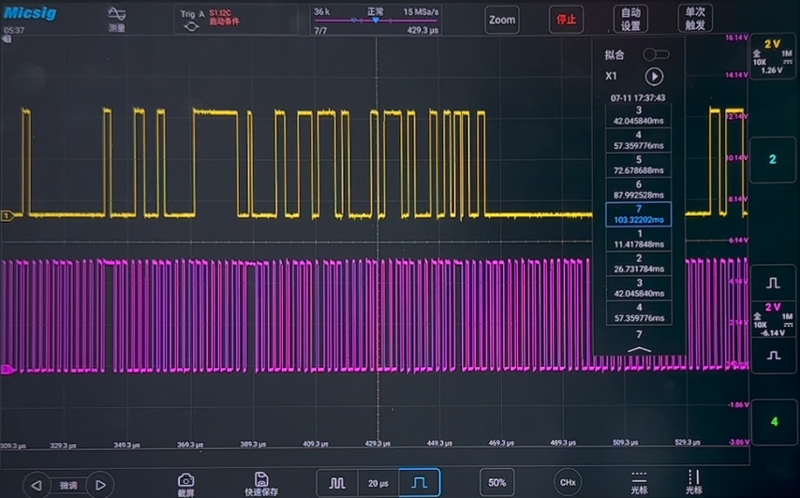
Task: Tap the CHx channel selector icon
Action: click(x=567, y=482)
